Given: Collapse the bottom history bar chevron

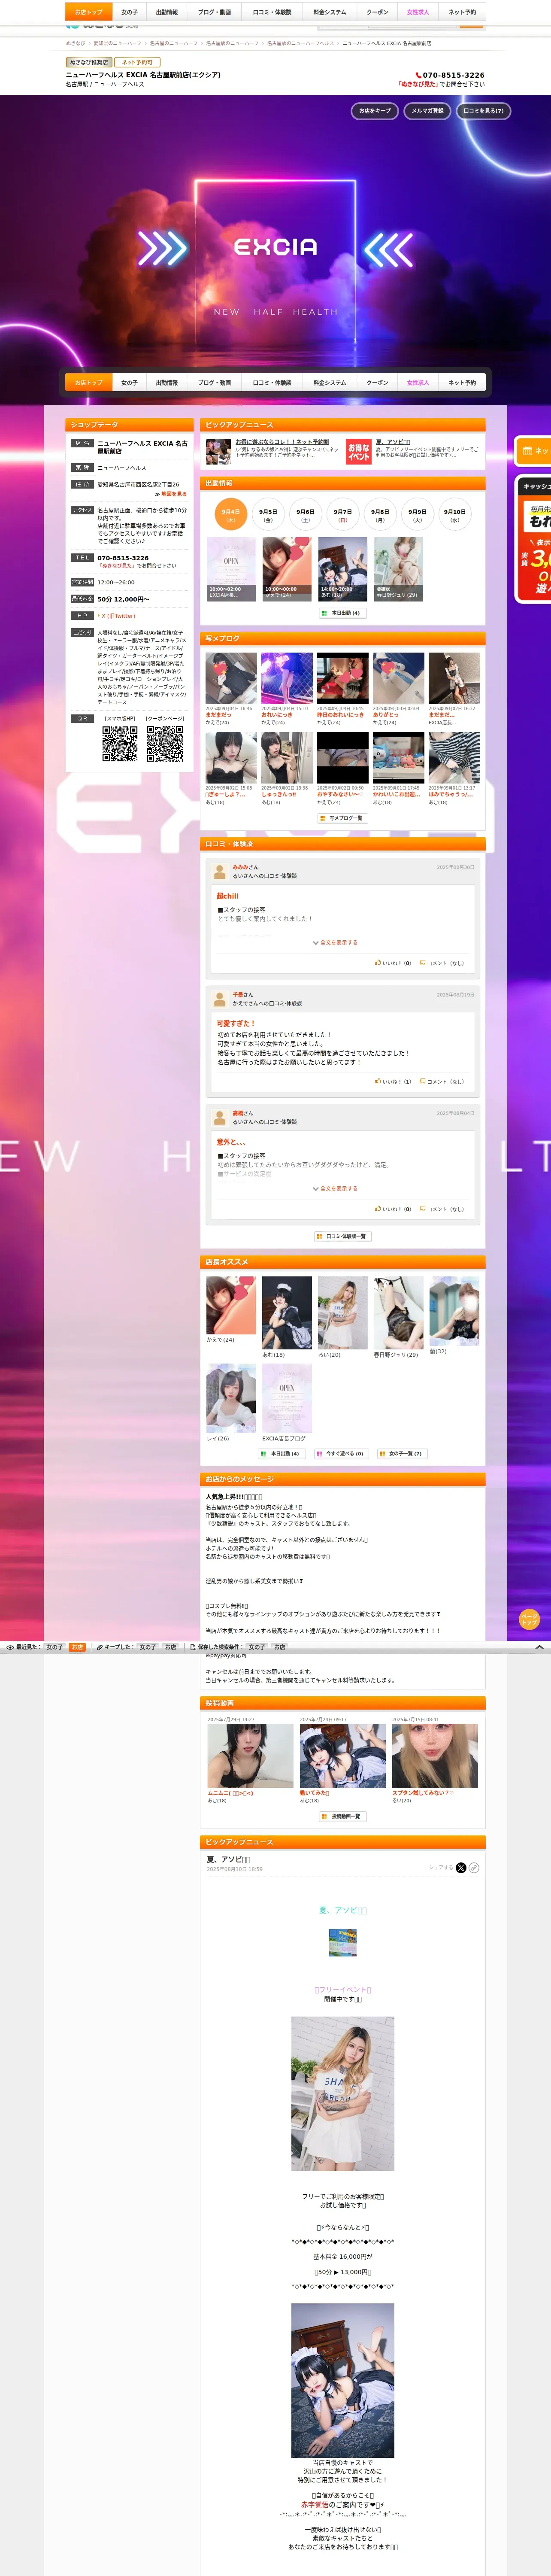Looking at the screenshot, I should [x=540, y=1646].
